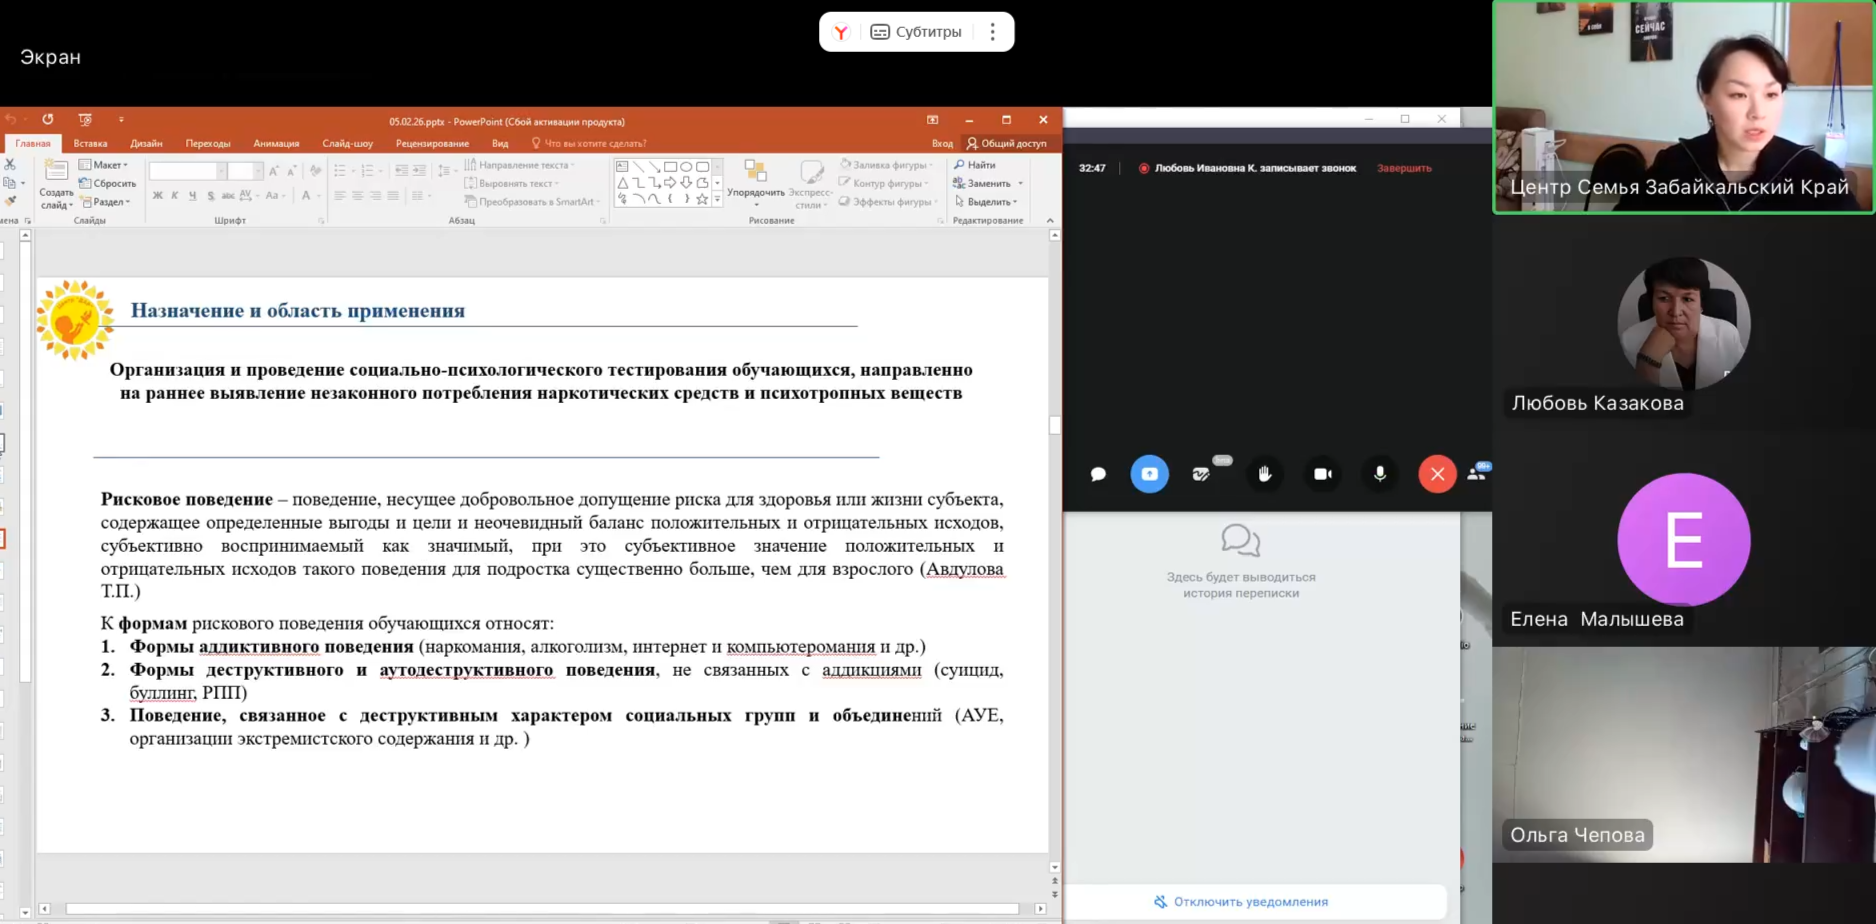Click the Что вы хотите сделать search field

594,144
